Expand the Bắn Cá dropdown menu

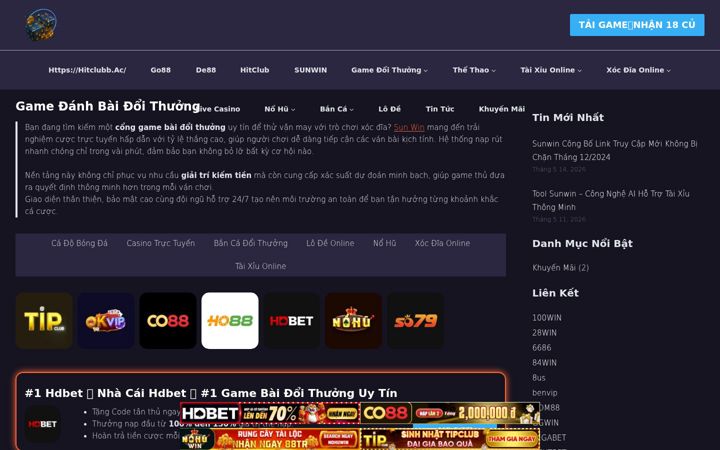point(337,109)
